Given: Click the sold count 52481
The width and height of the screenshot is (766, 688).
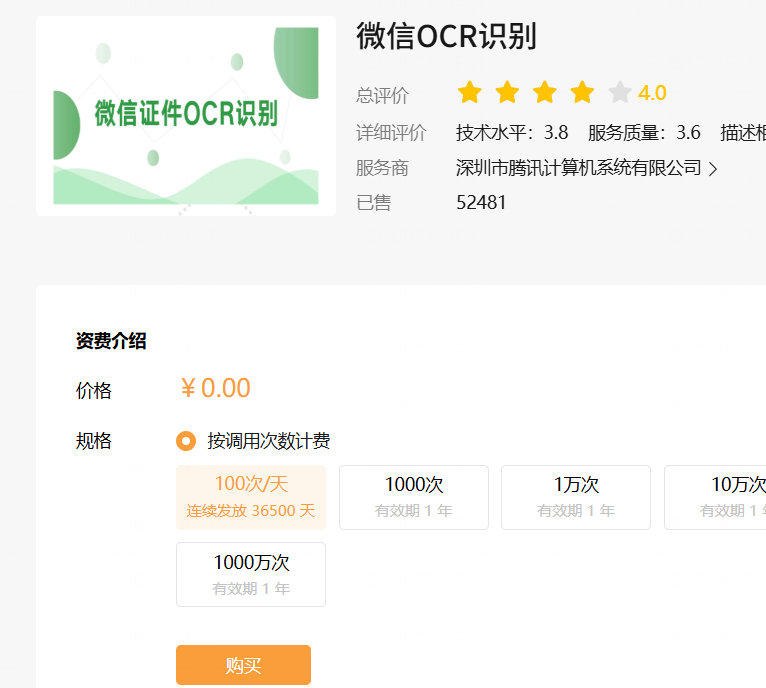Looking at the screenshot, I should coord(481,202).
